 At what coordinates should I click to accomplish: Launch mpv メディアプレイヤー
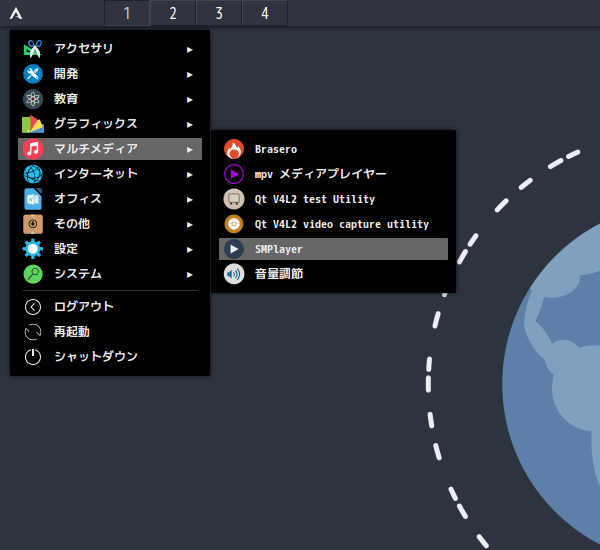click(x=333, y=174)
